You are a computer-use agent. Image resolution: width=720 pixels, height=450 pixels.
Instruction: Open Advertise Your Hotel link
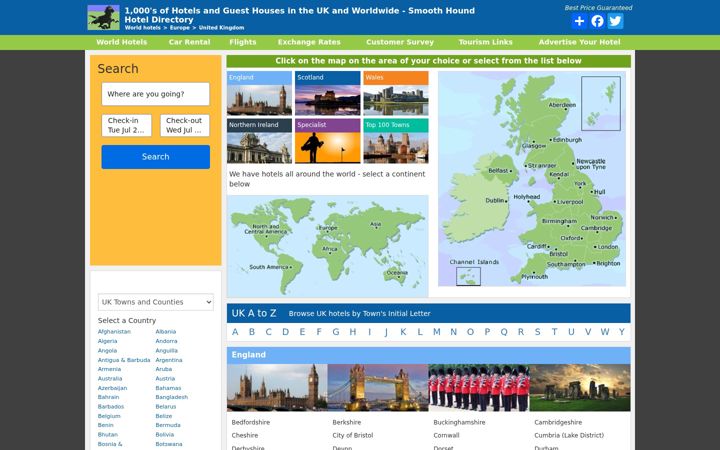coord(579,42)
